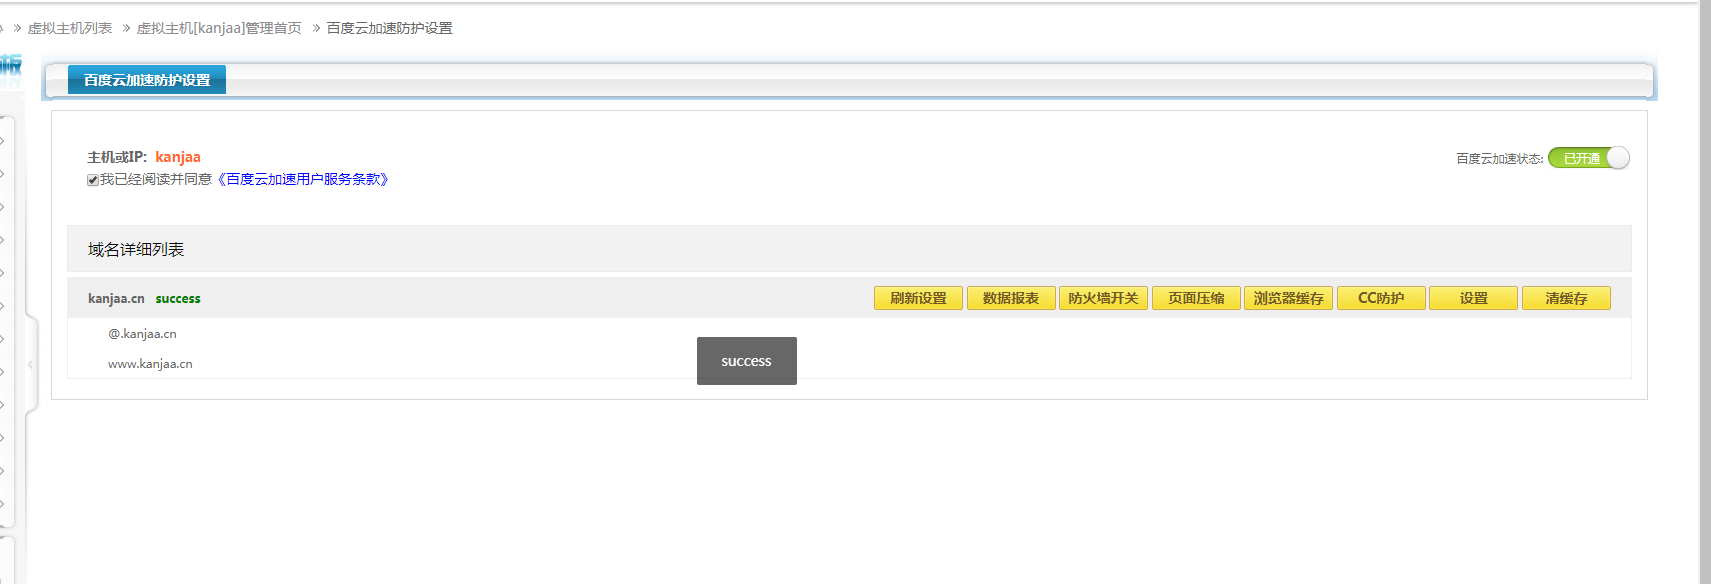
Task: Select the www.kanjaa.cn subdomain entry
Action: 150,364
